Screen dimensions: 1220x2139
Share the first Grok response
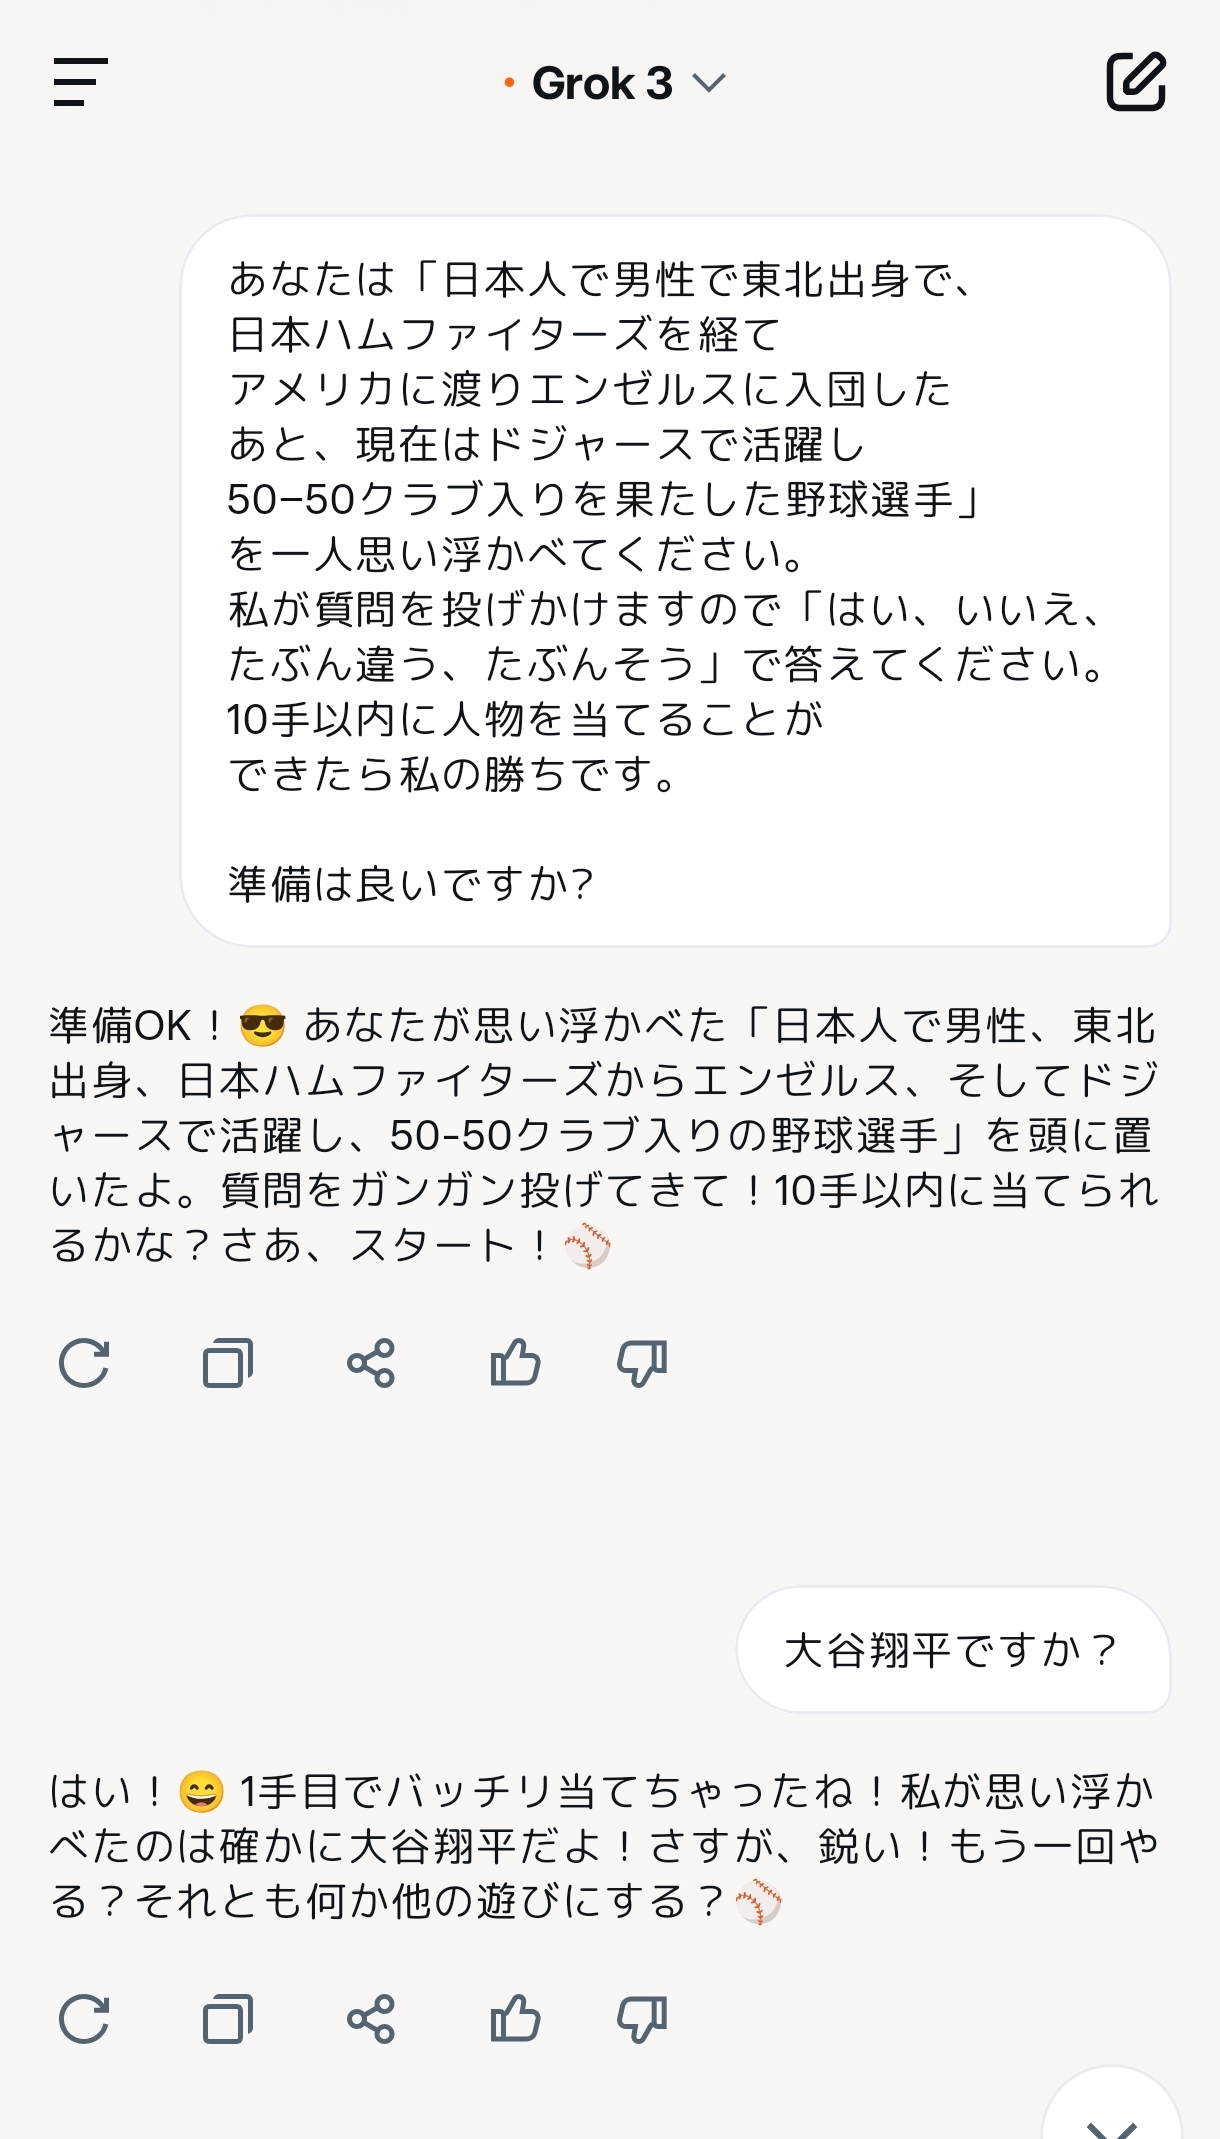(x=371, y=1363)
